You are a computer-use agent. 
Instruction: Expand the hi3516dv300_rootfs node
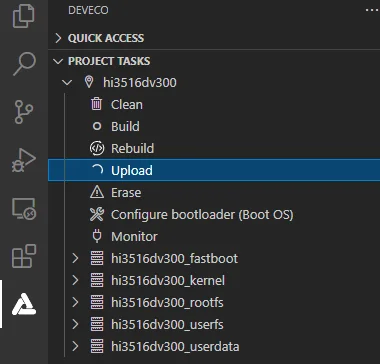[75, 302]
